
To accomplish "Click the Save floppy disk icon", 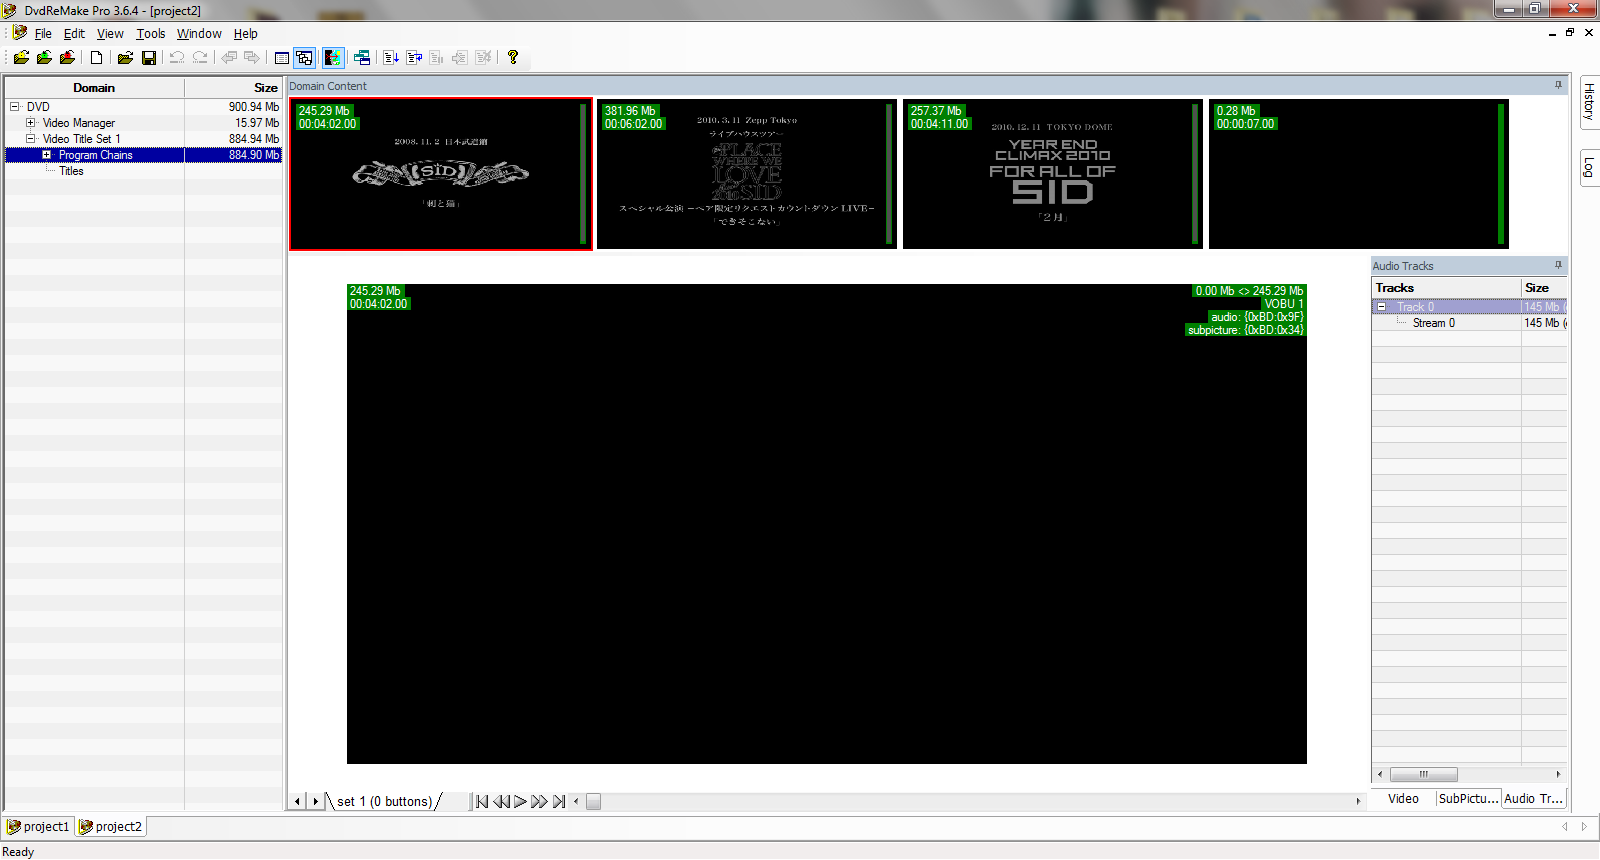I will point(149,58).
